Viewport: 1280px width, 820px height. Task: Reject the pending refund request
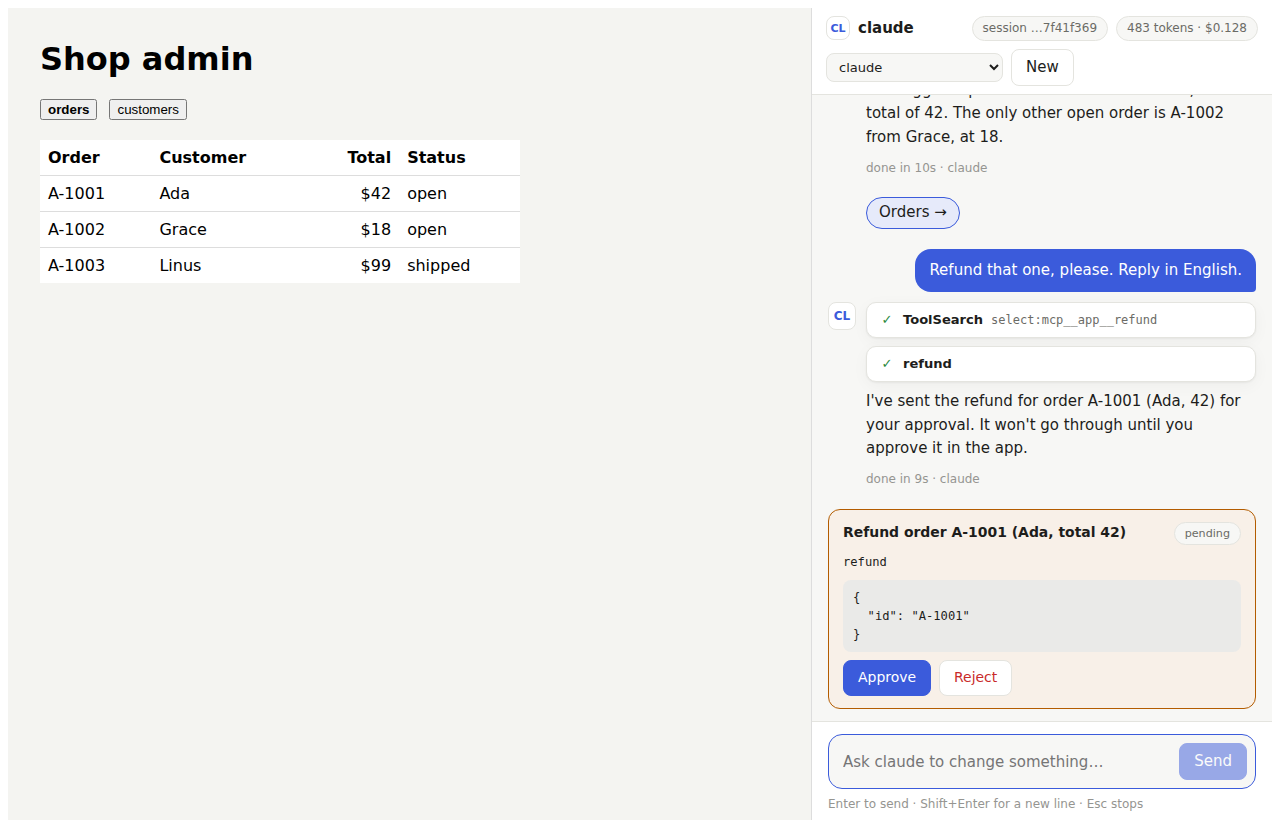click(975, 678)
